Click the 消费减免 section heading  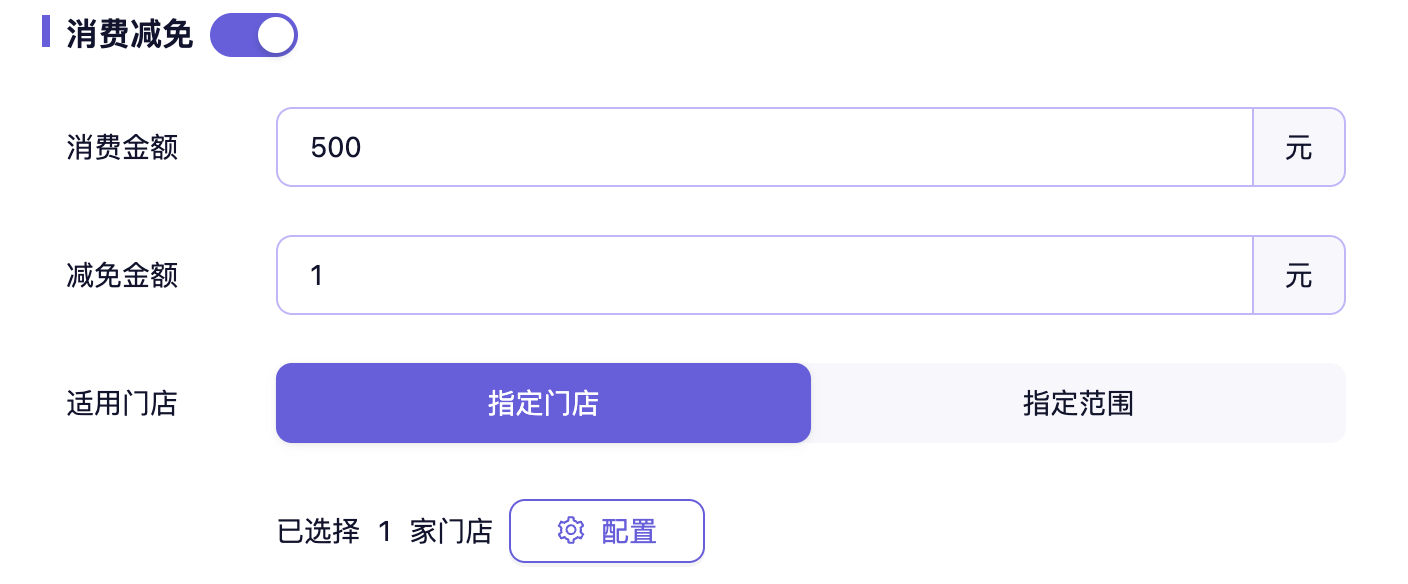point(129,35)
